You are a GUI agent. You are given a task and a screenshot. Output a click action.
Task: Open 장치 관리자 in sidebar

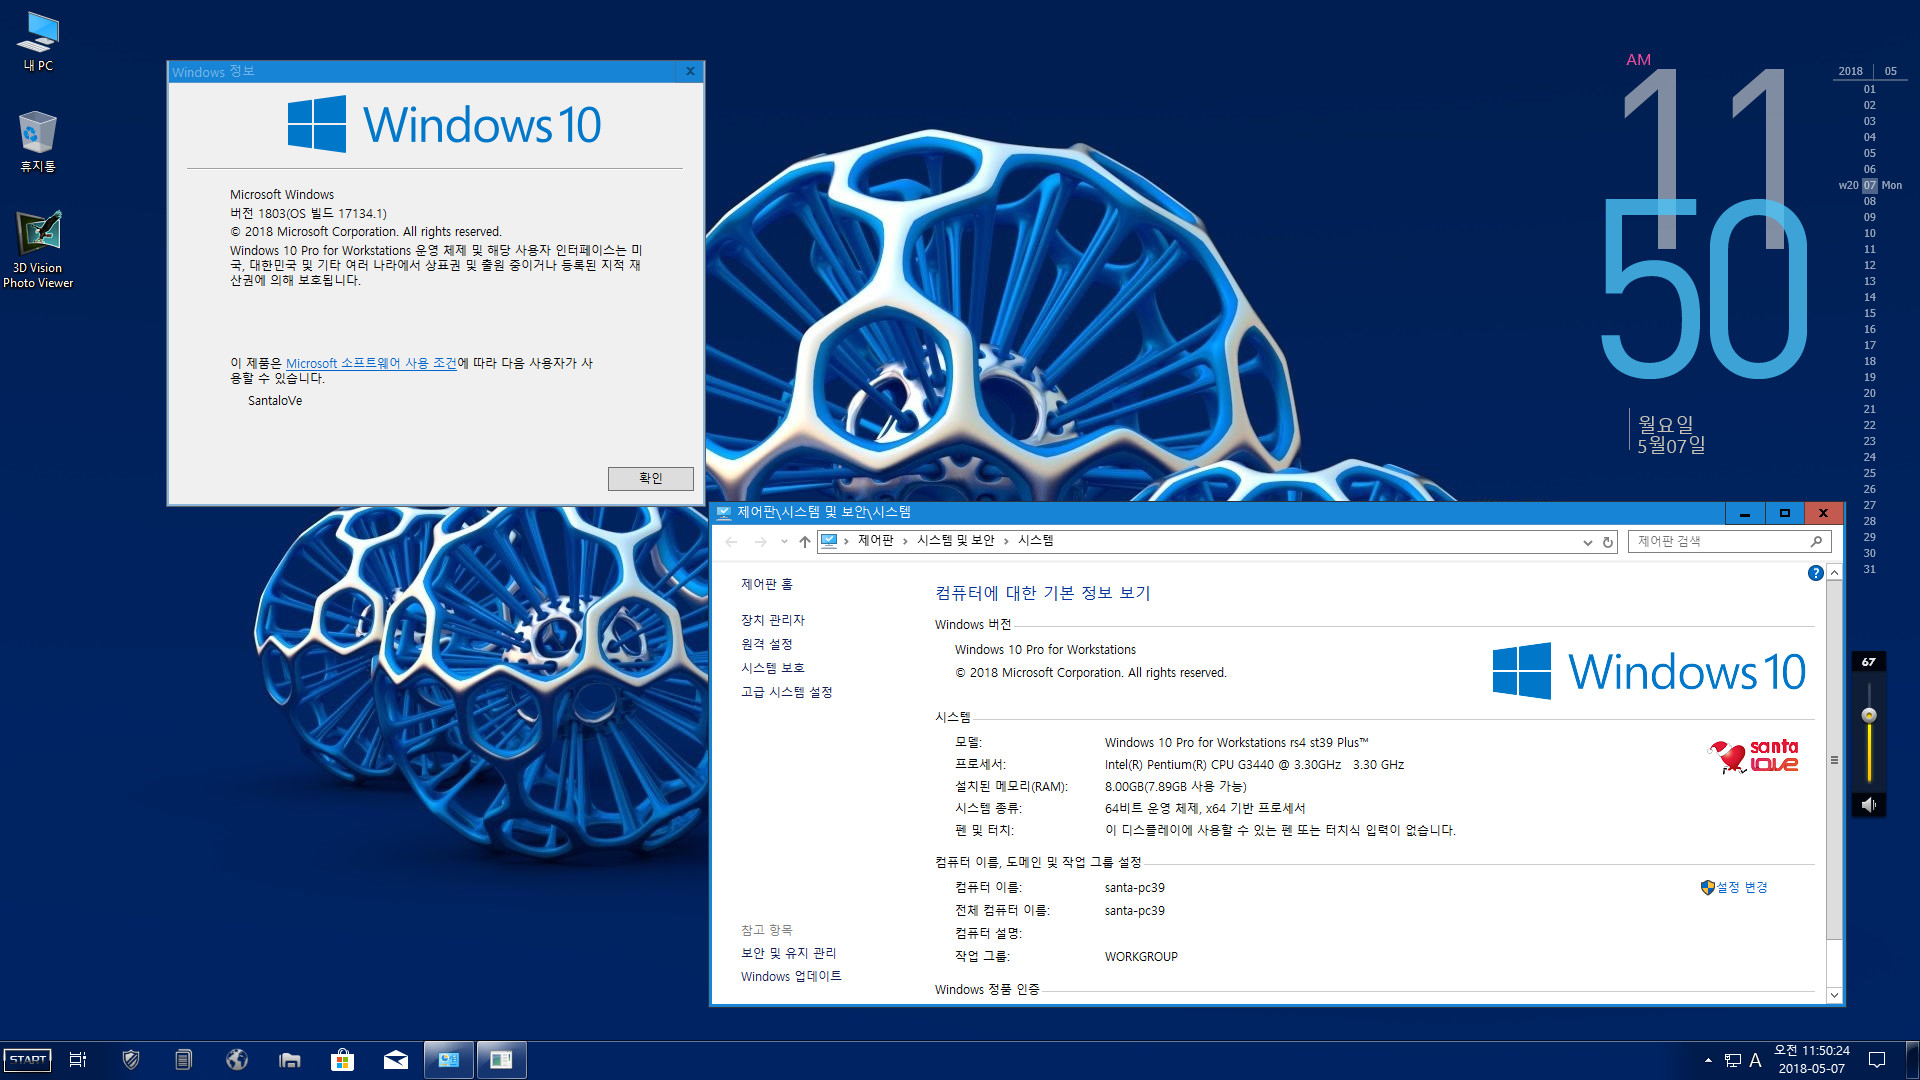[772, 620]
